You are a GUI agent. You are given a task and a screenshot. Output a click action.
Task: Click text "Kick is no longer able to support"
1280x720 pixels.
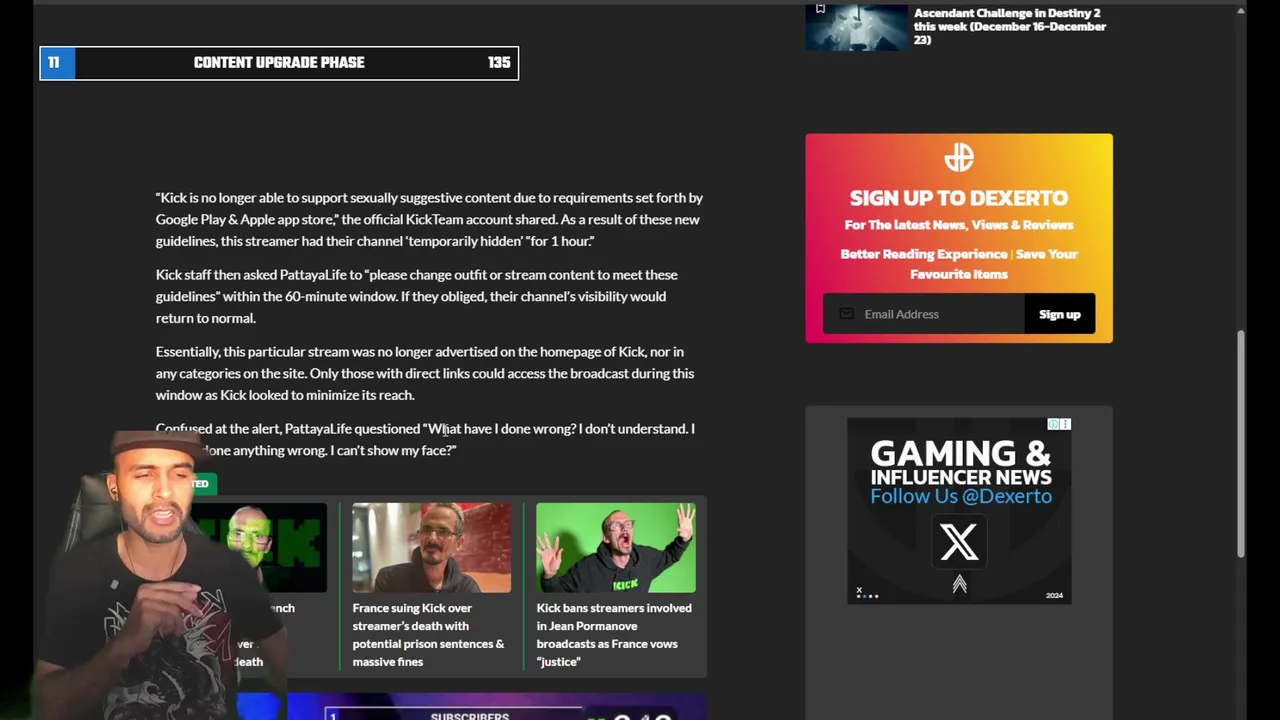click(256, 198)
